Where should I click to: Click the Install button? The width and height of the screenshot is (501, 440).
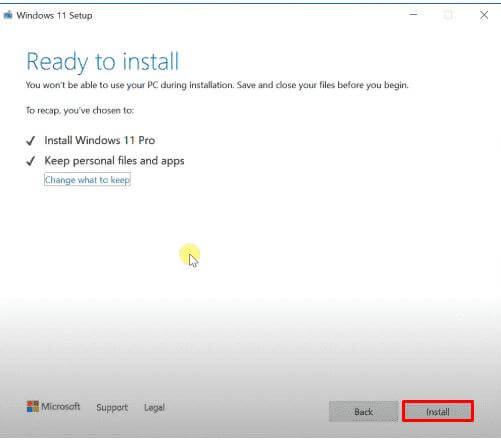coord(438,412)
